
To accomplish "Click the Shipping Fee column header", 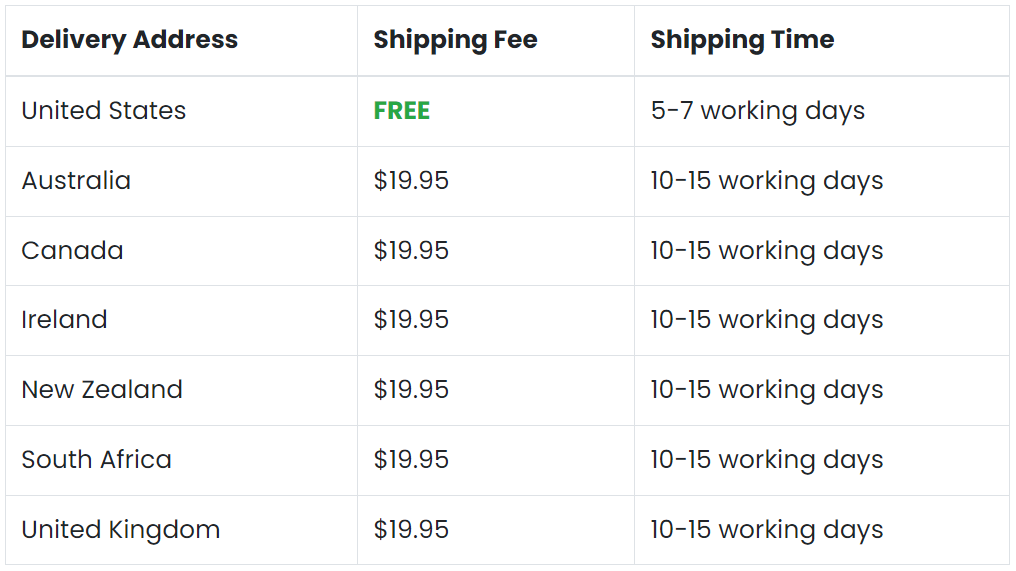I will [x=456, y=40].
